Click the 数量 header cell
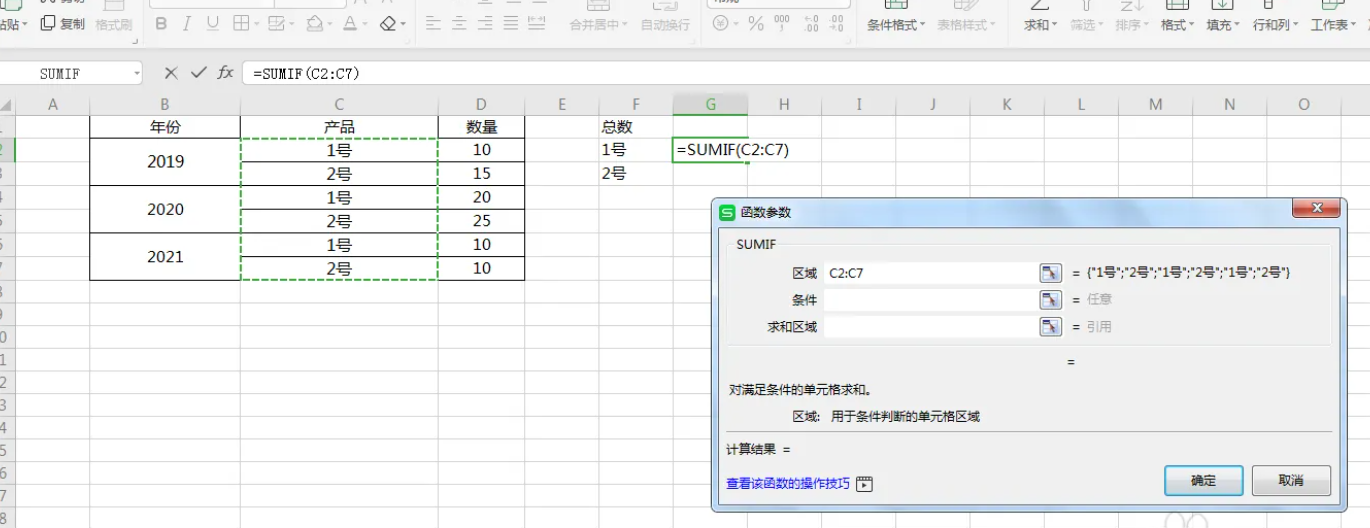The width and height of the screenshot is (1370, 528). coord(481,127)
